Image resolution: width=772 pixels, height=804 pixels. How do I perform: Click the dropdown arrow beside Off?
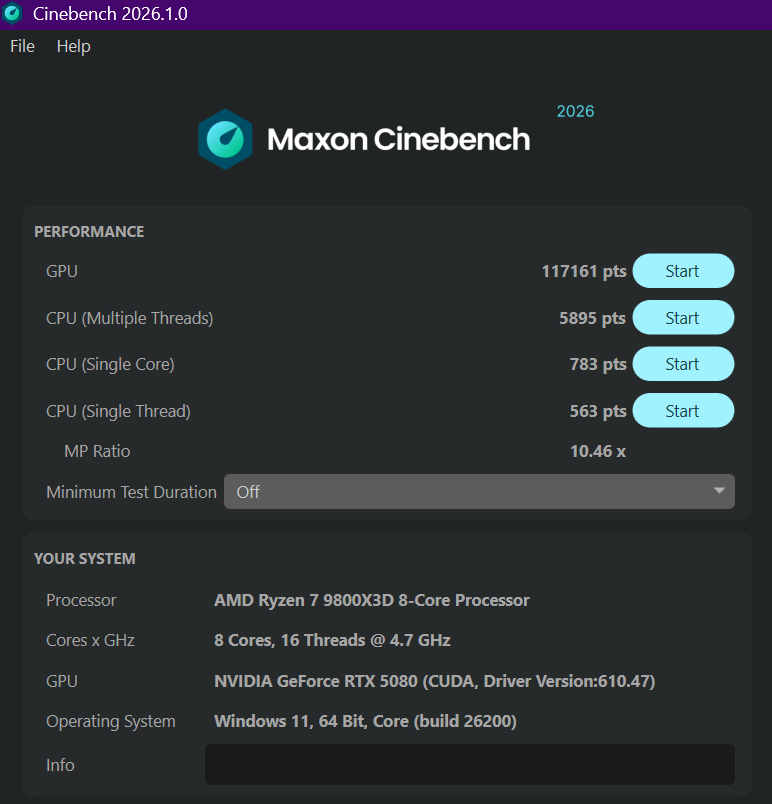[x=719, y=491]
